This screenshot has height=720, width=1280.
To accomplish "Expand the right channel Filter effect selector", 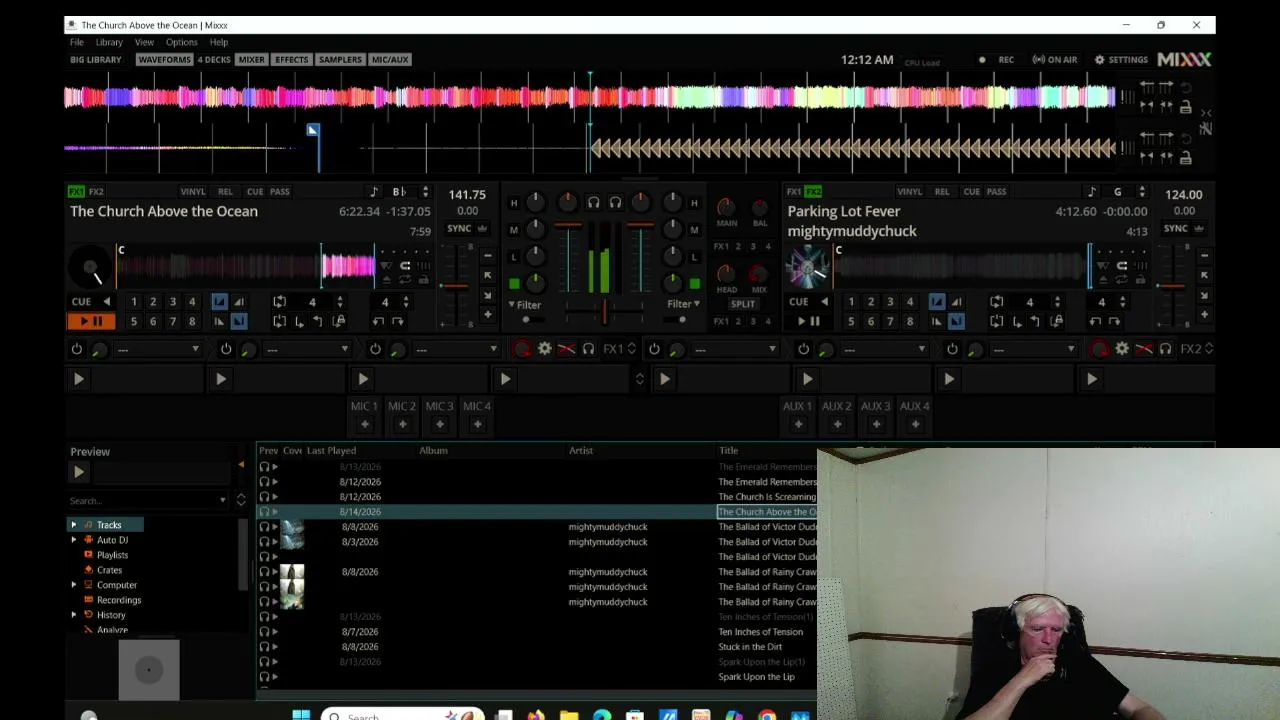I will pyautogui.click(x=683, y=304).
